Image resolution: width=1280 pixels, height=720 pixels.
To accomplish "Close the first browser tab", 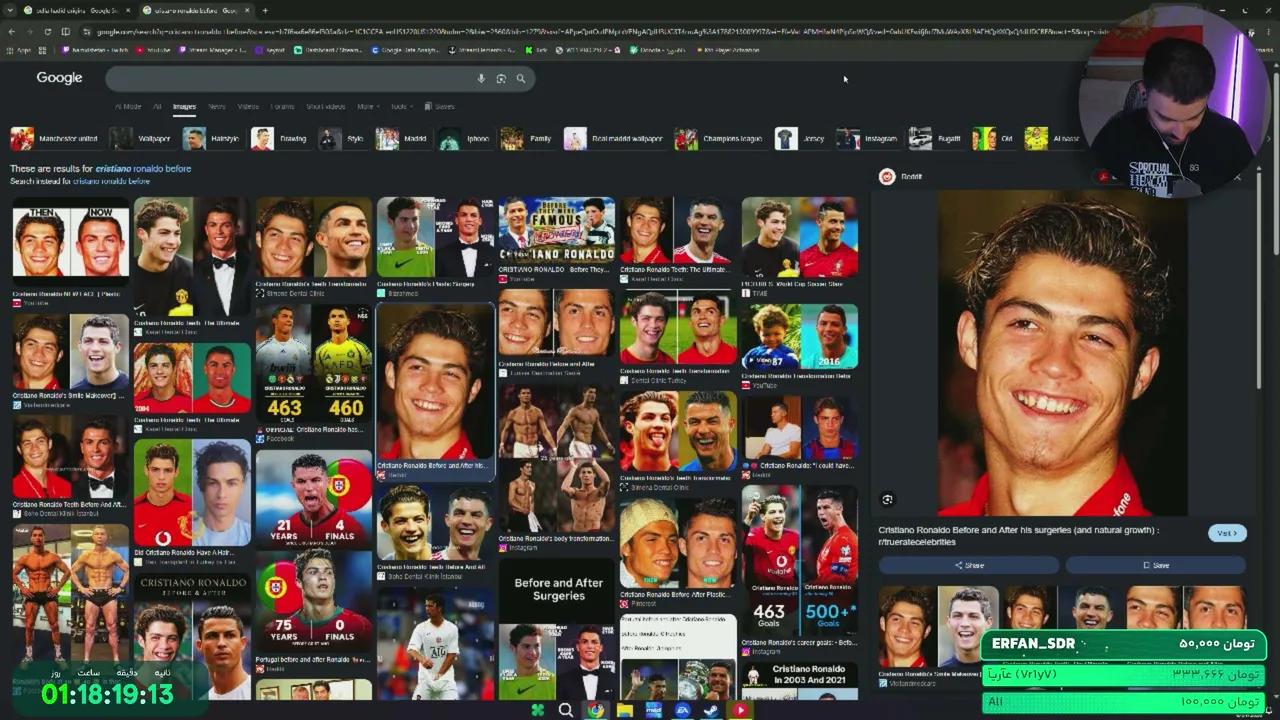I will point(127,10).
